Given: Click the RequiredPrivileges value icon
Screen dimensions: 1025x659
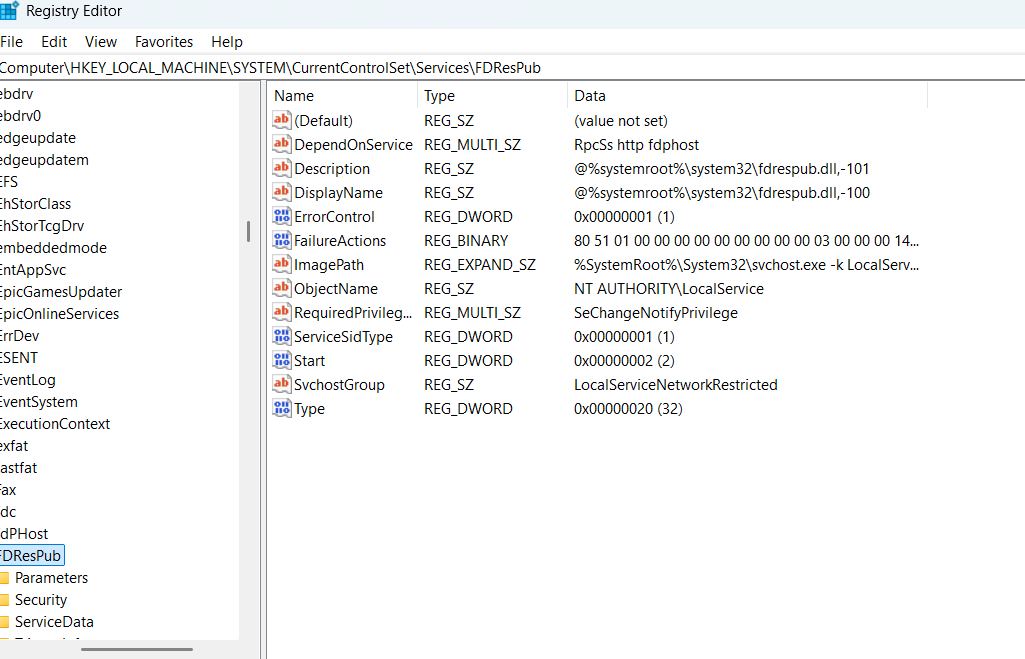Looking at the screenshot, I should pos(282,313).
